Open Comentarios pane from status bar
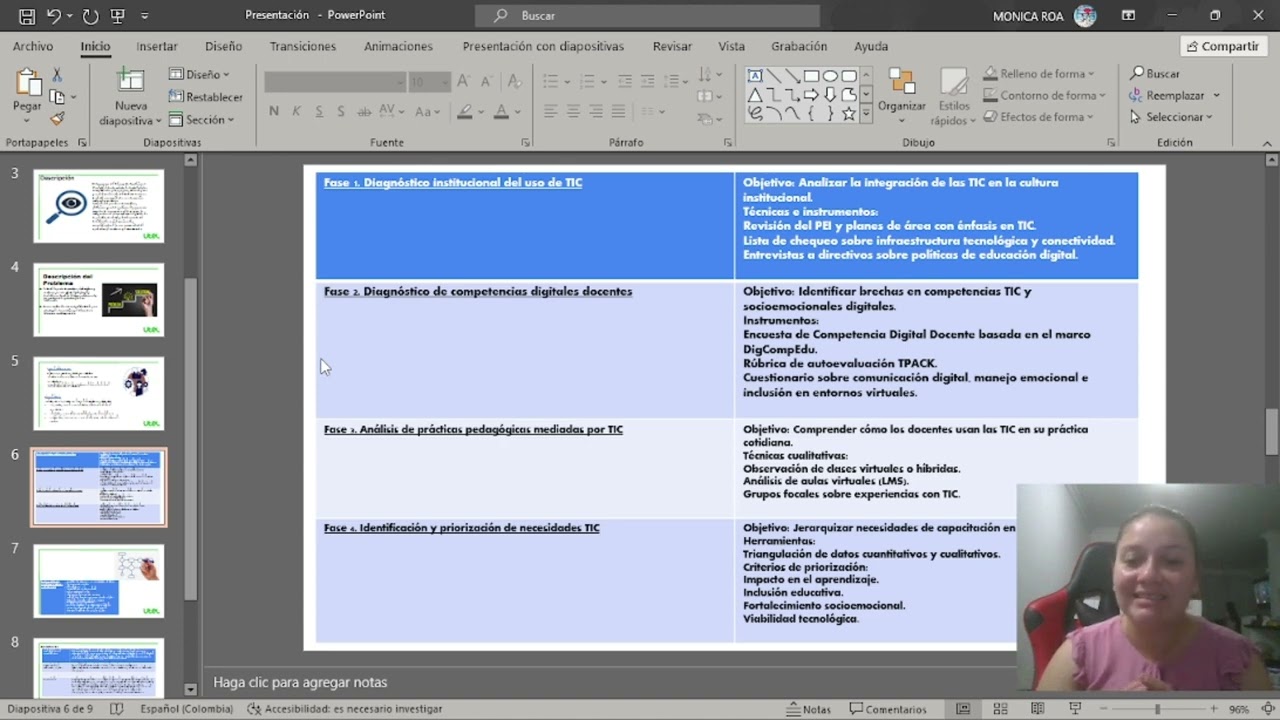 888,709
